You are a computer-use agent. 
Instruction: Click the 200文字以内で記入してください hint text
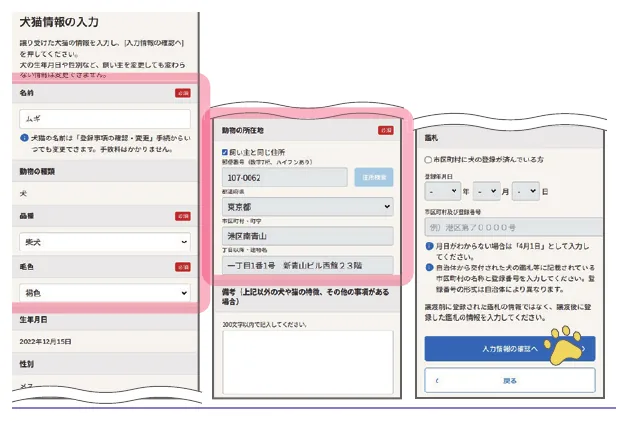point(264,324)
